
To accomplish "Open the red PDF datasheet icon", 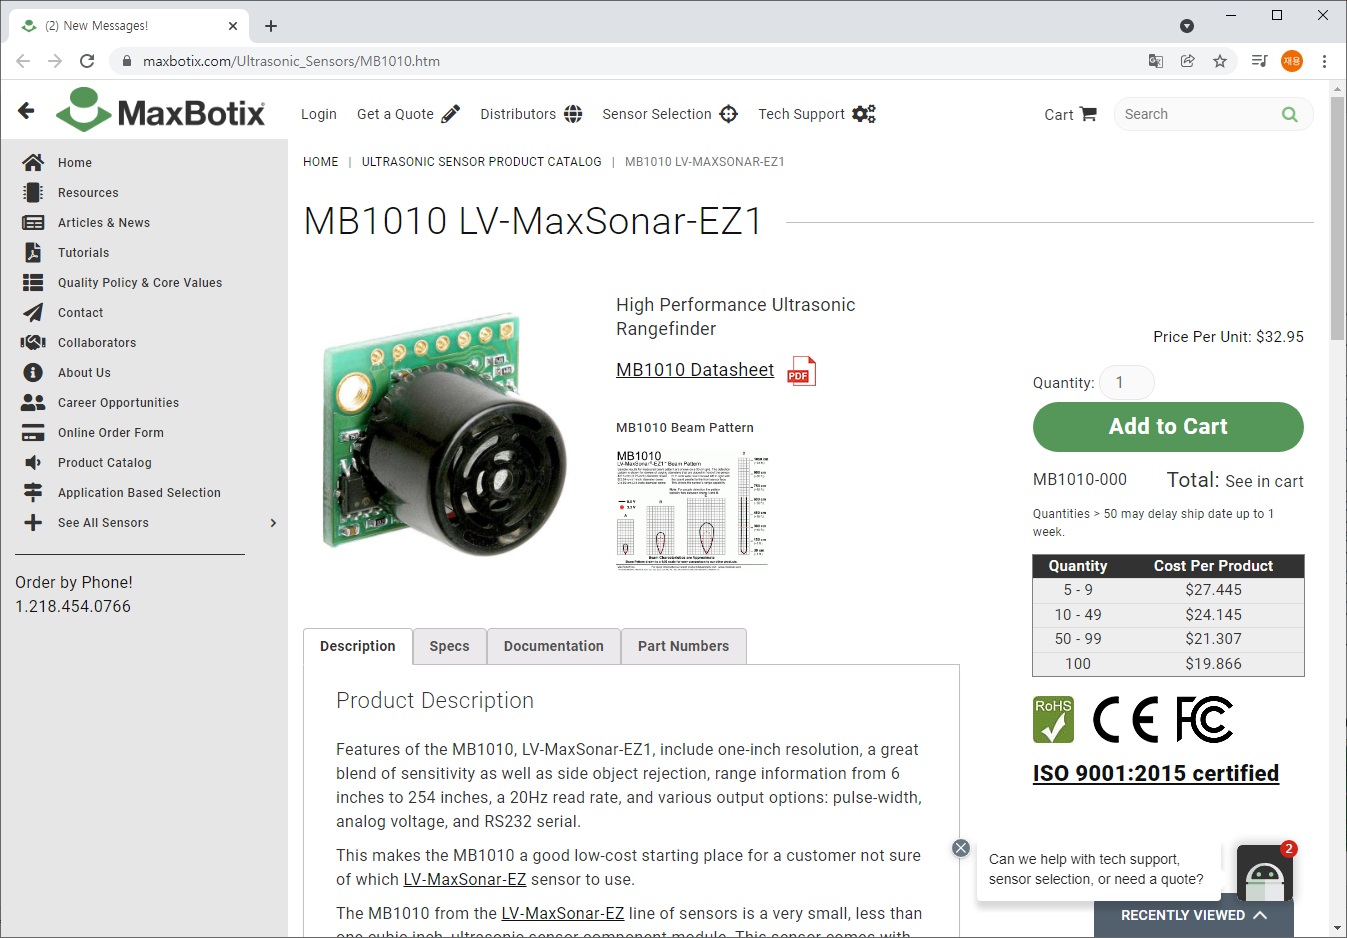I will pyautogui.click(x=801, y=371).
